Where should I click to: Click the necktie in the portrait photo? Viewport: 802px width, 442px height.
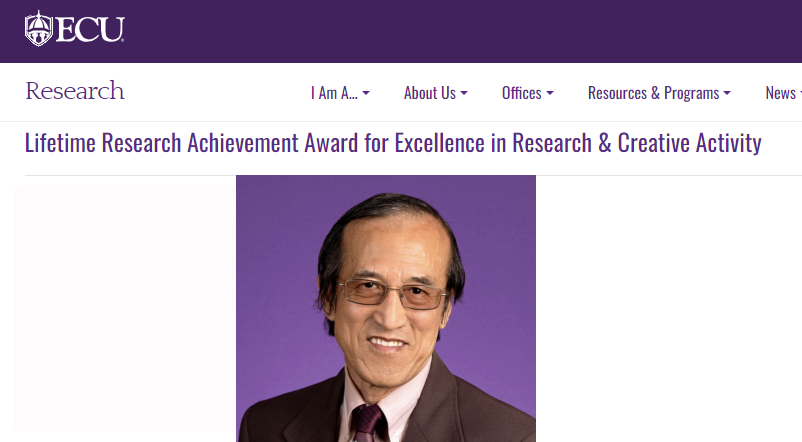click(x=367, y=424)
